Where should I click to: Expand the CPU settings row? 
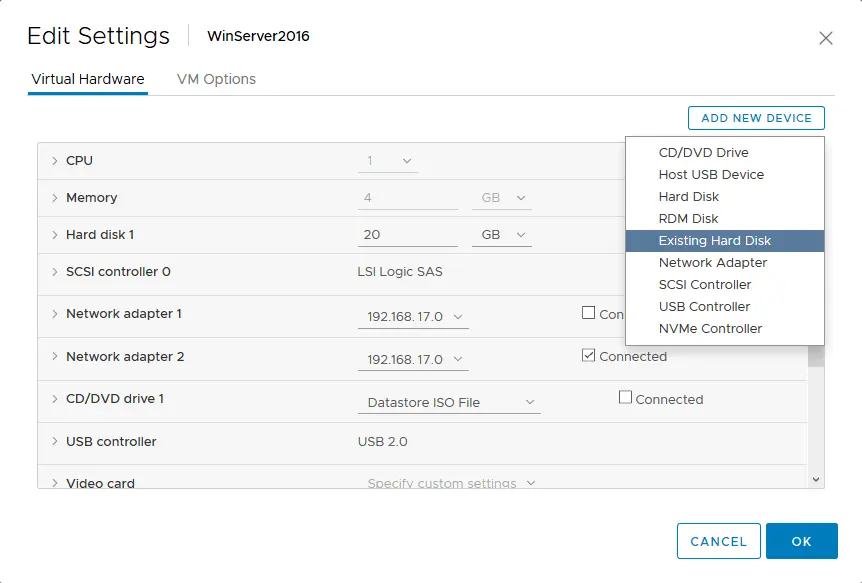pos(54,161)
